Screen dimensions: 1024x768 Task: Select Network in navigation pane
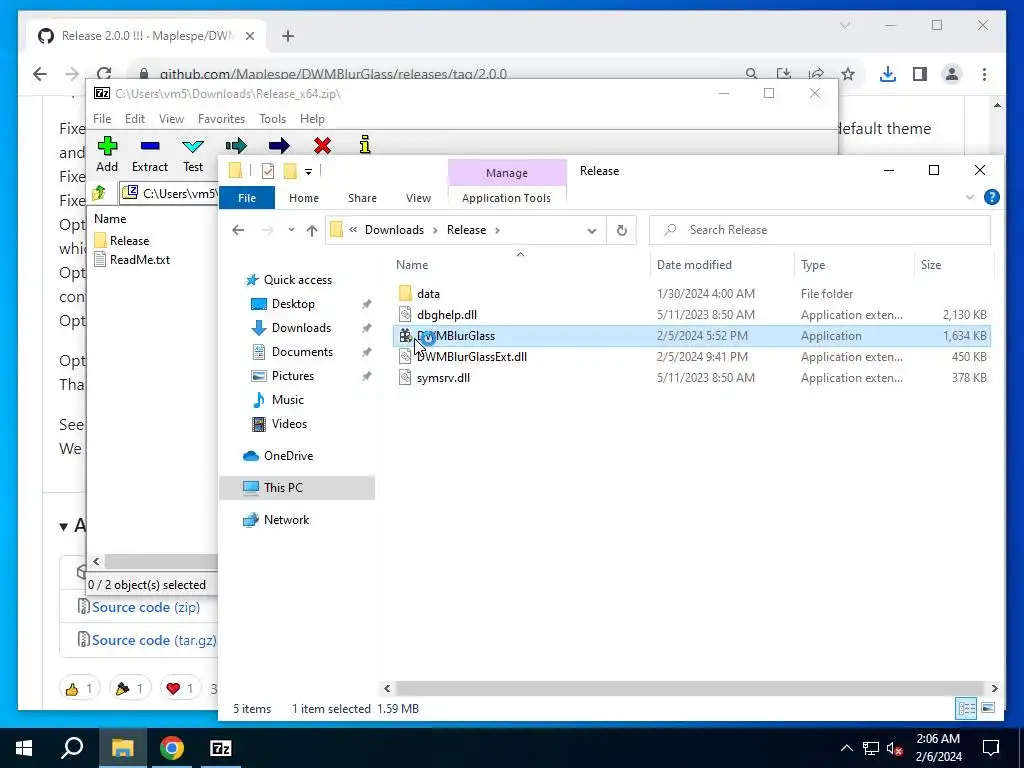coord(286,520)
